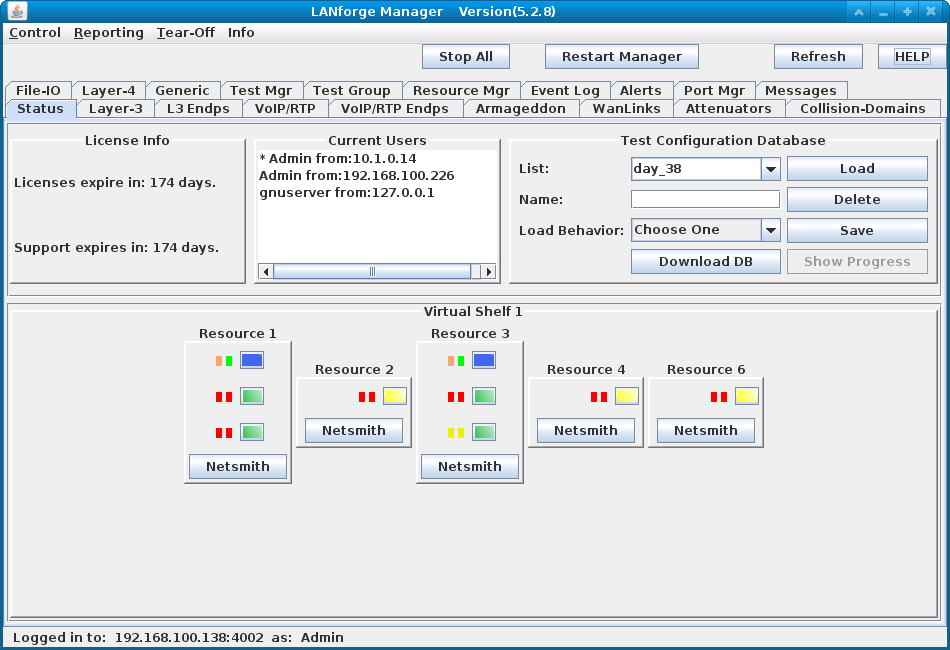Click Resource 2 red indicator lights
950x650 pixels.
tap(367, 397)
